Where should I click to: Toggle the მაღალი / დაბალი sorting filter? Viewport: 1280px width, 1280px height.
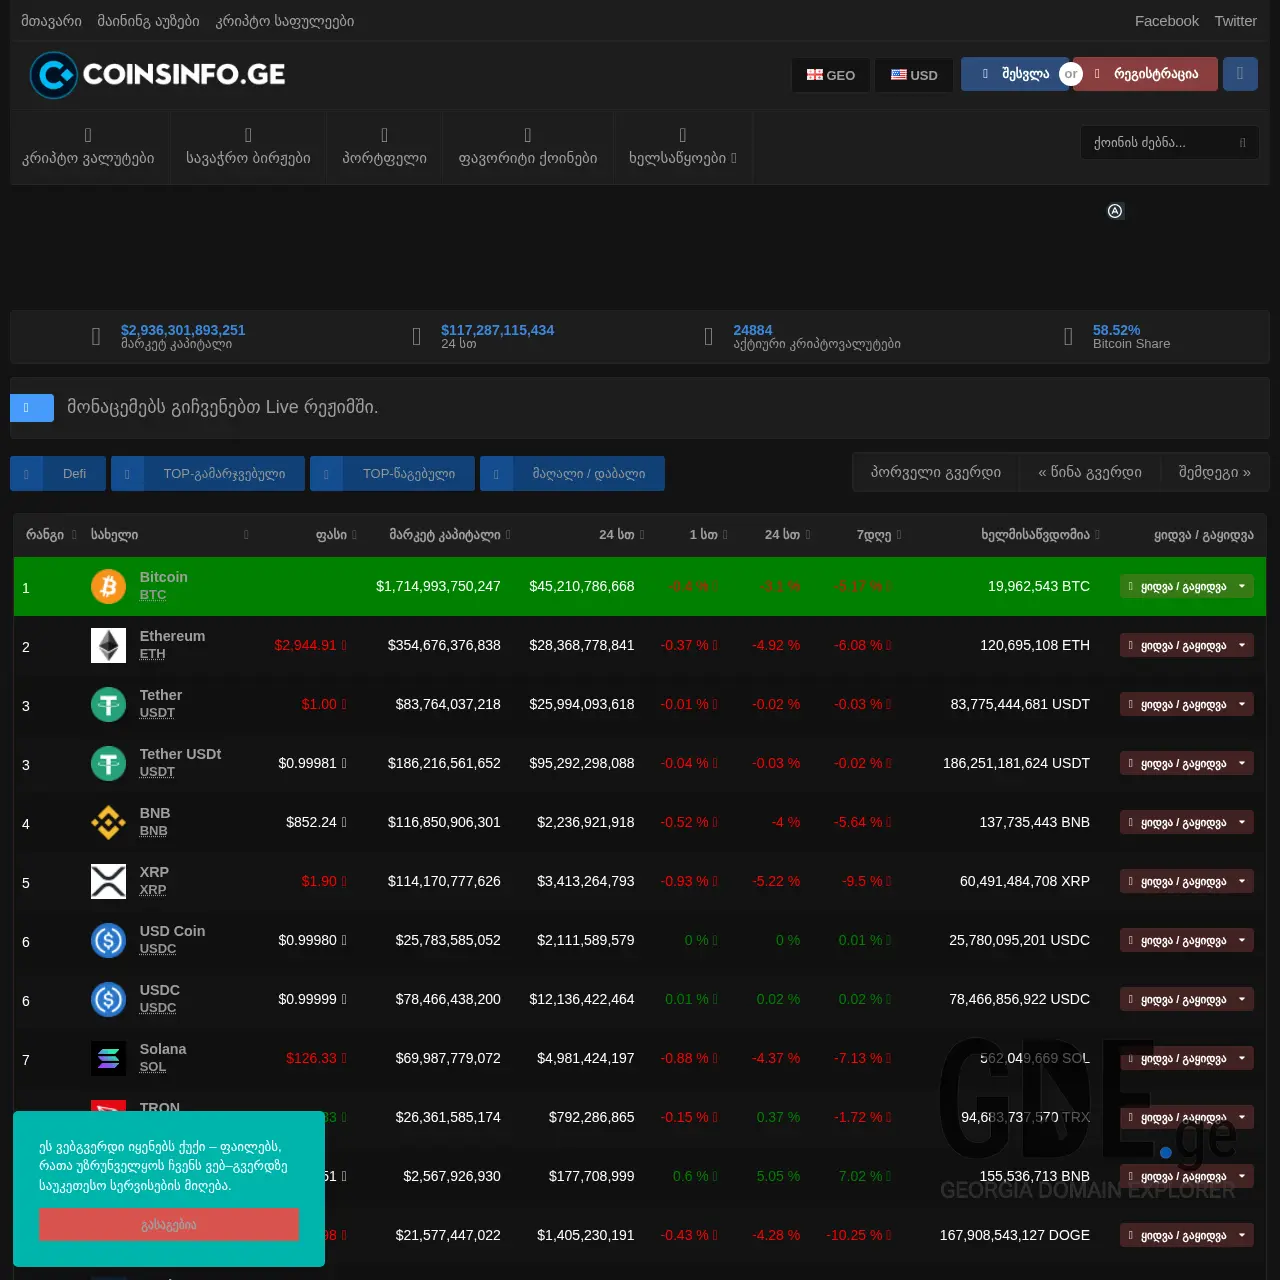point(572,473)
